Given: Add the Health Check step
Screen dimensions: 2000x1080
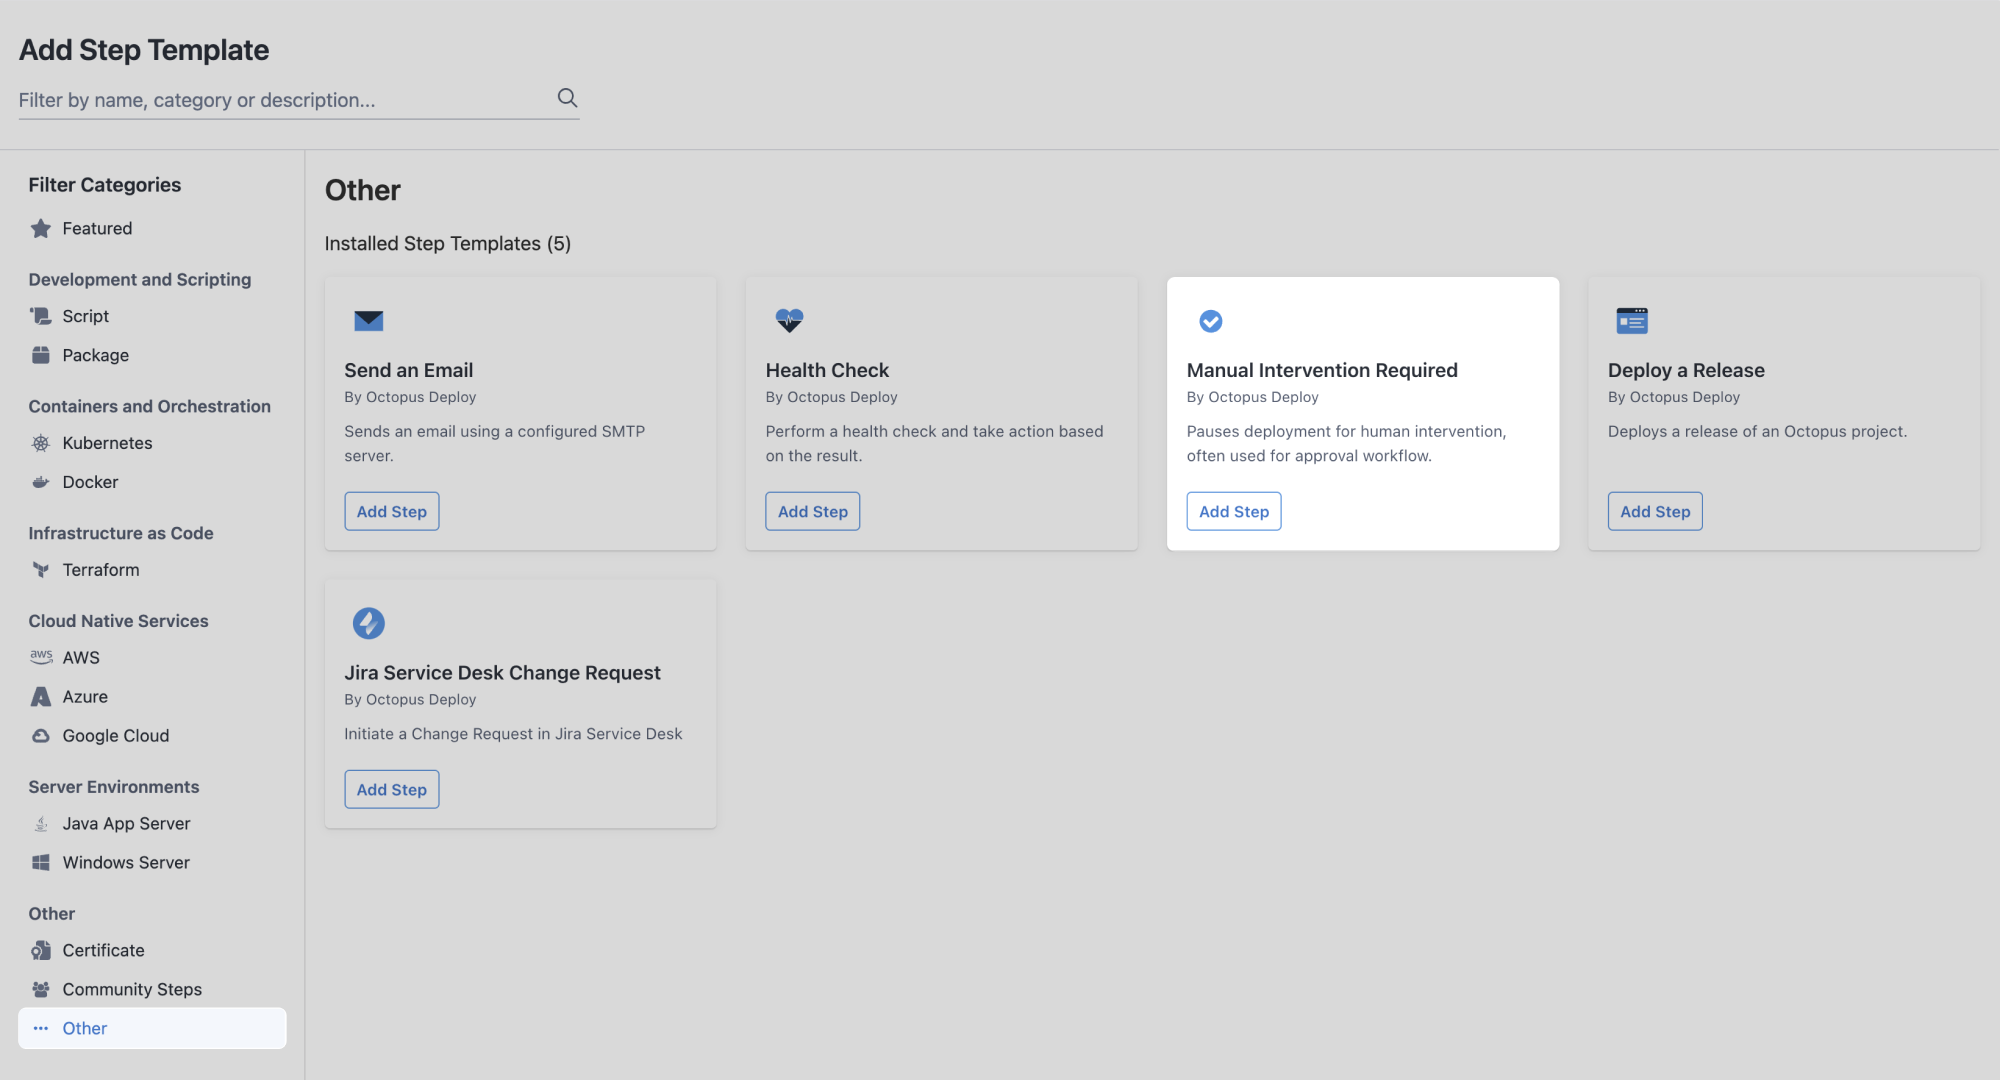Looking at the screenshot, I should coord(813,511).
